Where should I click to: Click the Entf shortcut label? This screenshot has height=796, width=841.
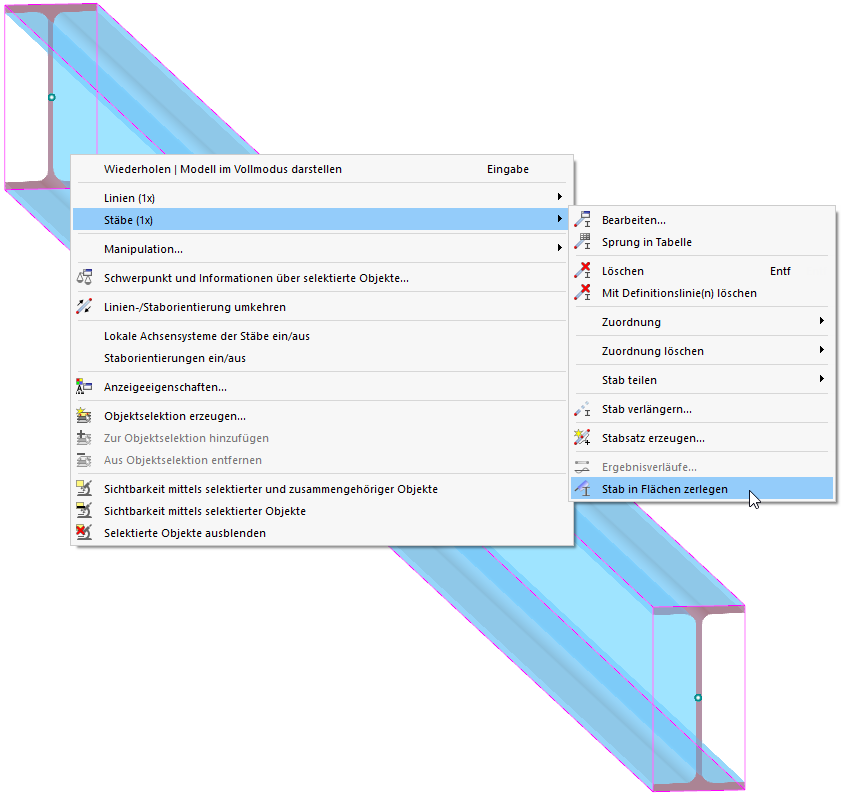(x=780, y=271)
